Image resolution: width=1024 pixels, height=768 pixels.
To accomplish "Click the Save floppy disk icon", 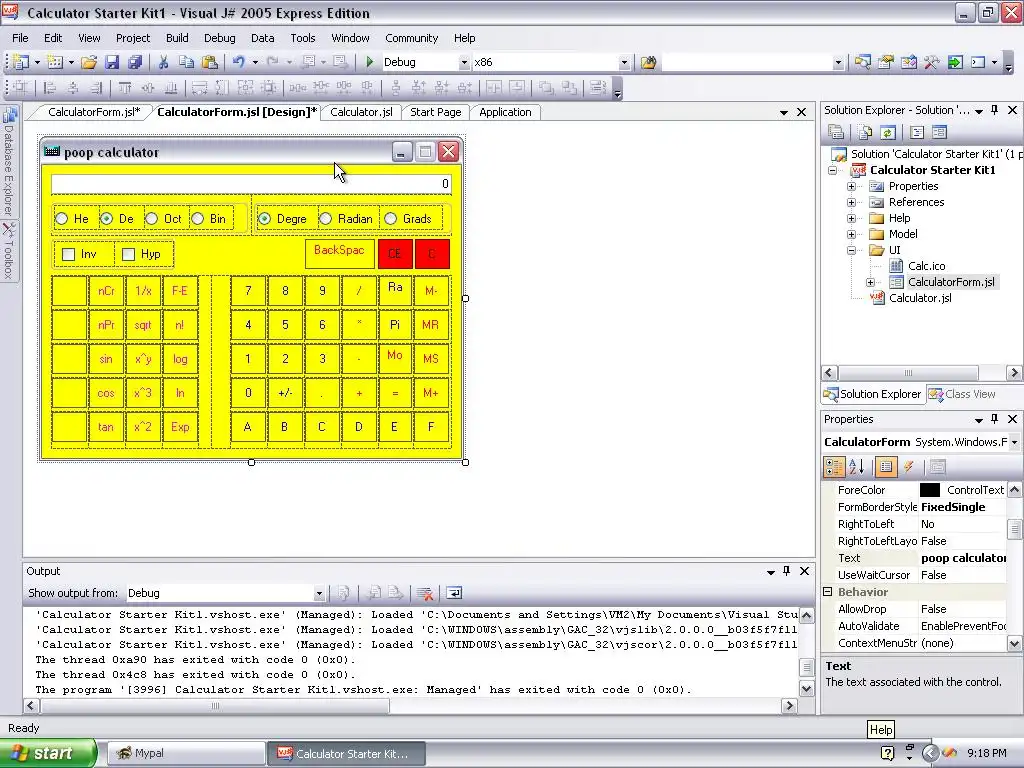I will (x=112, y=62).
